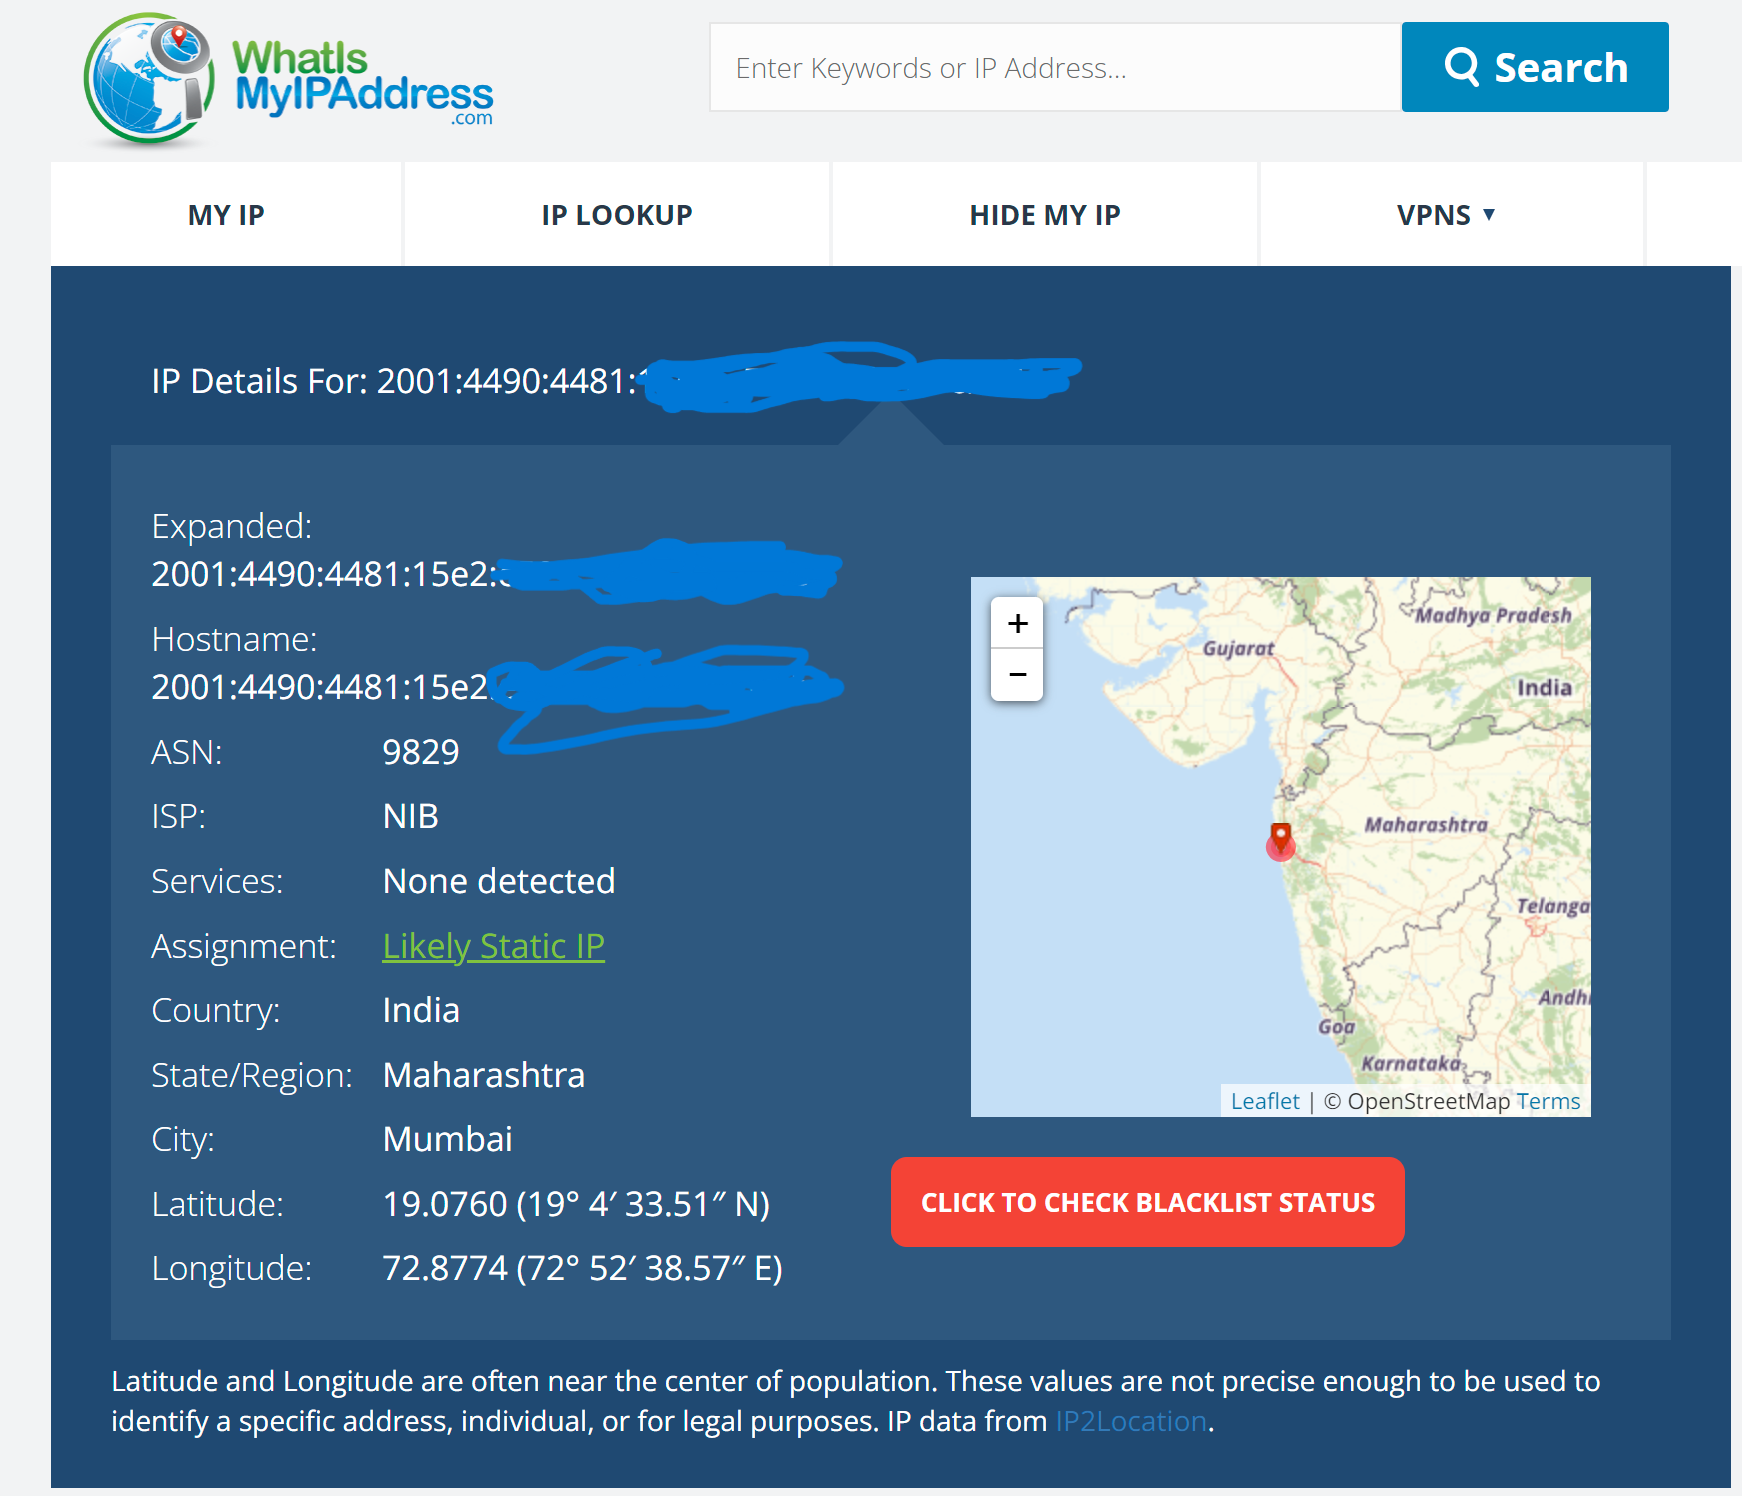
Task: Zoom out the map with minus button
Action: click(x=1017, y=675)
